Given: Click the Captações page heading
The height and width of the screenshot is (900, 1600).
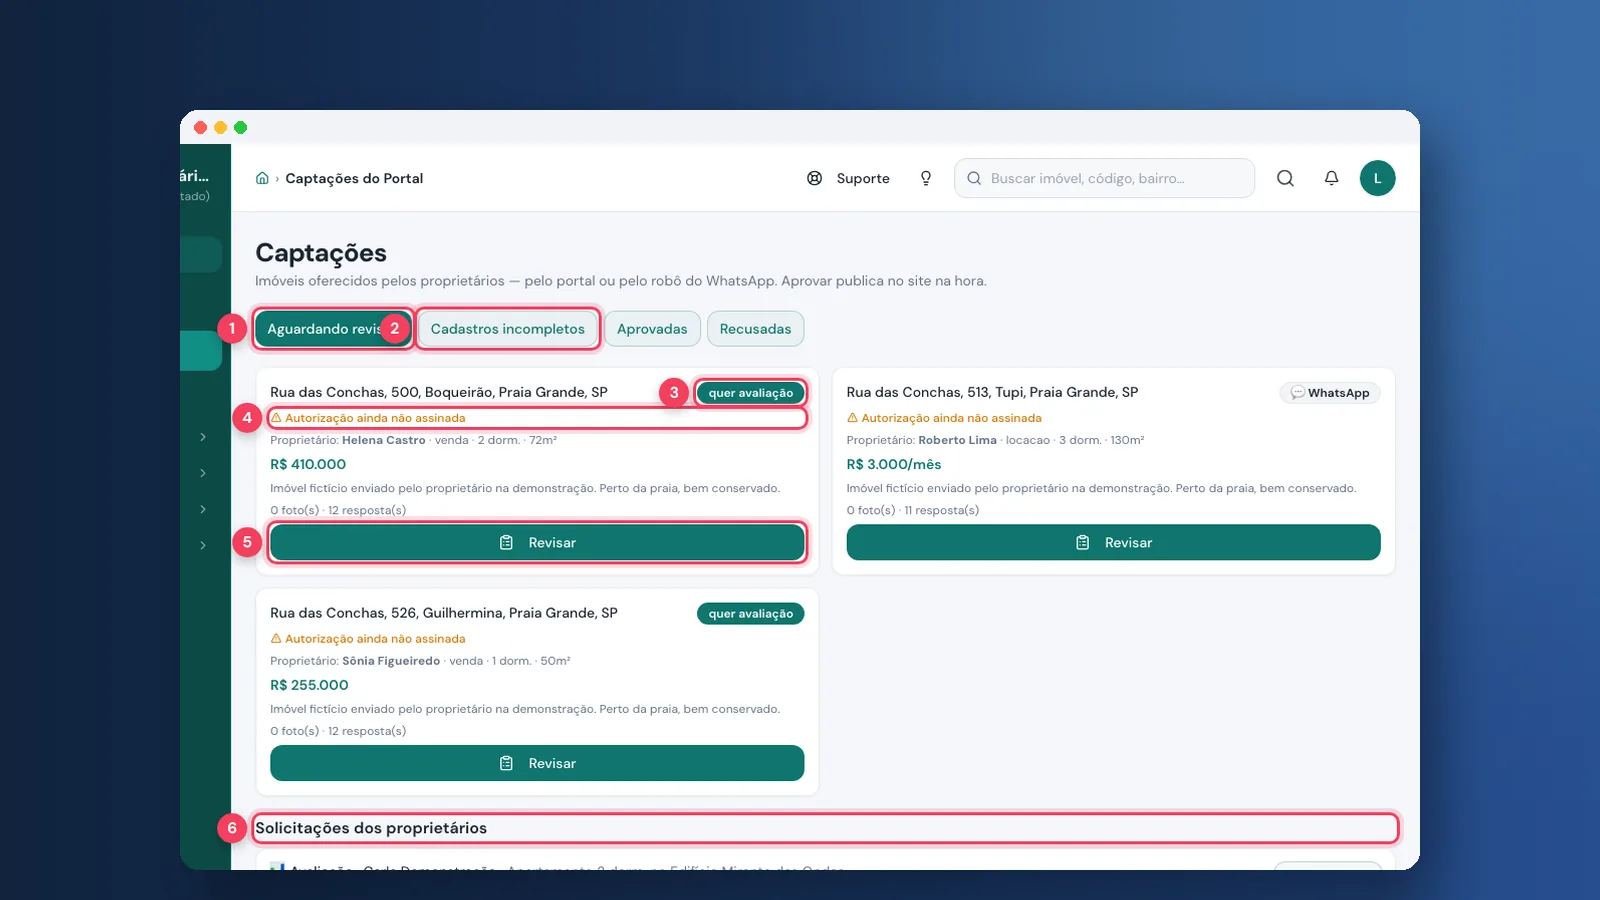Looking at the screenshot, I should click(321, 253).
